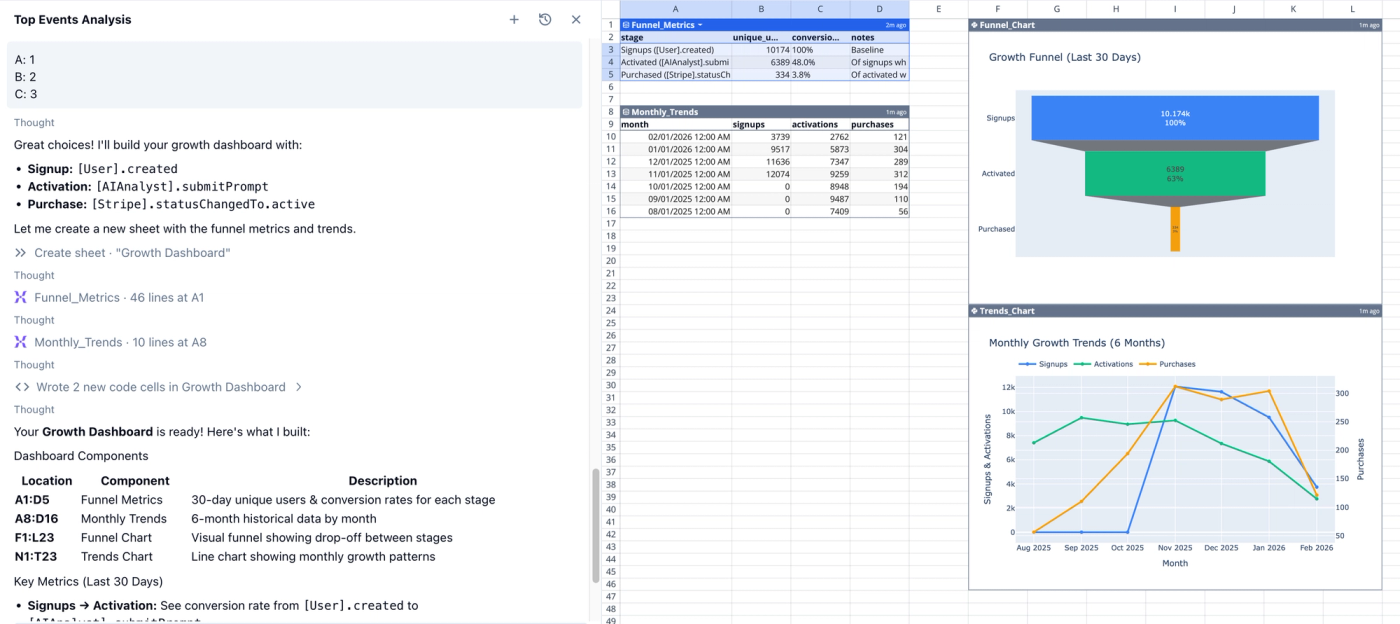This screenshot has width=1400, height=624.
Task: Click the 'notes' column header cell
Action: [x=880, y=37]
